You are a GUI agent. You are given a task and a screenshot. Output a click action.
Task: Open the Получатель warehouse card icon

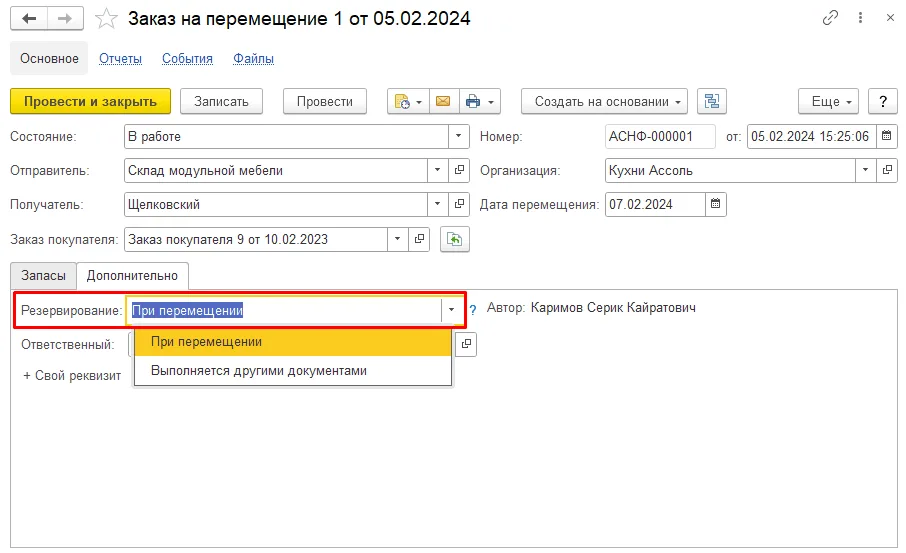[x=459, y=204]
